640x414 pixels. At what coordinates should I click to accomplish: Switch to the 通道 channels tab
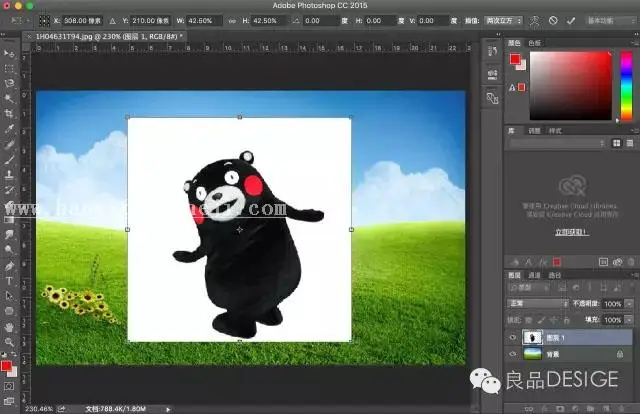coord(534,275)
